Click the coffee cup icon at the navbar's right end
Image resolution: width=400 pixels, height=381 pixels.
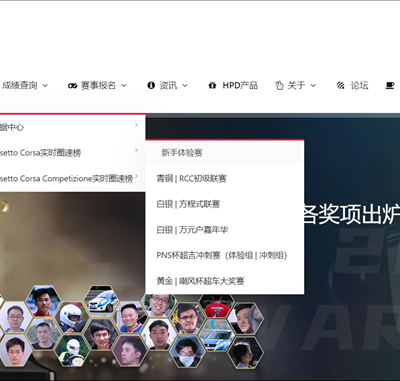(x=390, y=85)
